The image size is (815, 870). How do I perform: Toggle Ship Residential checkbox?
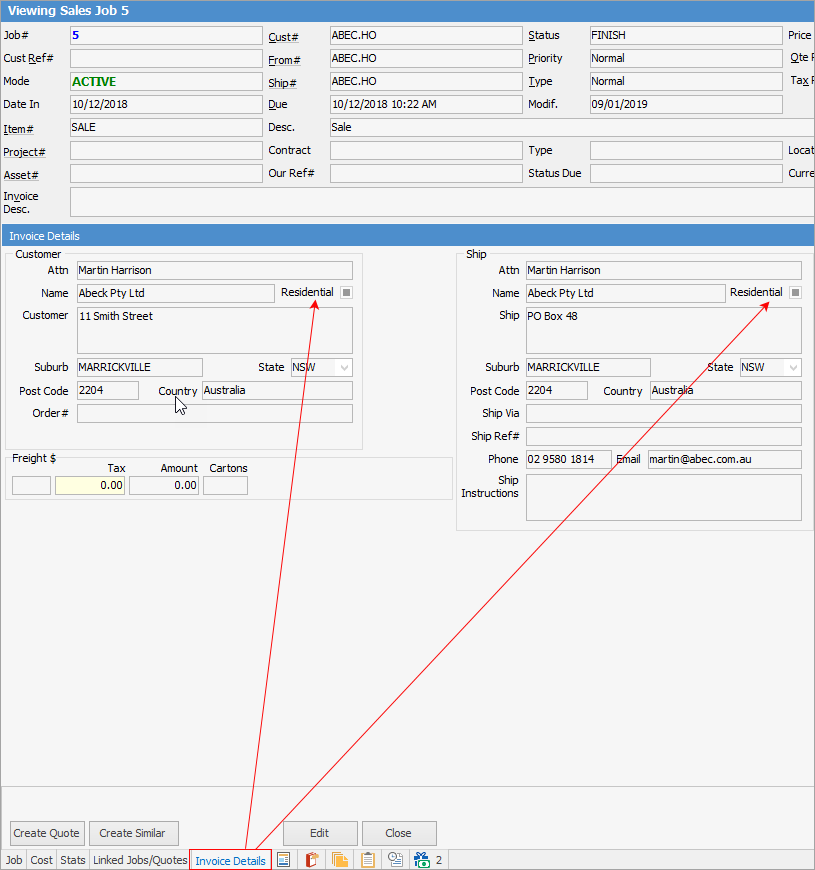click(795, 293)
